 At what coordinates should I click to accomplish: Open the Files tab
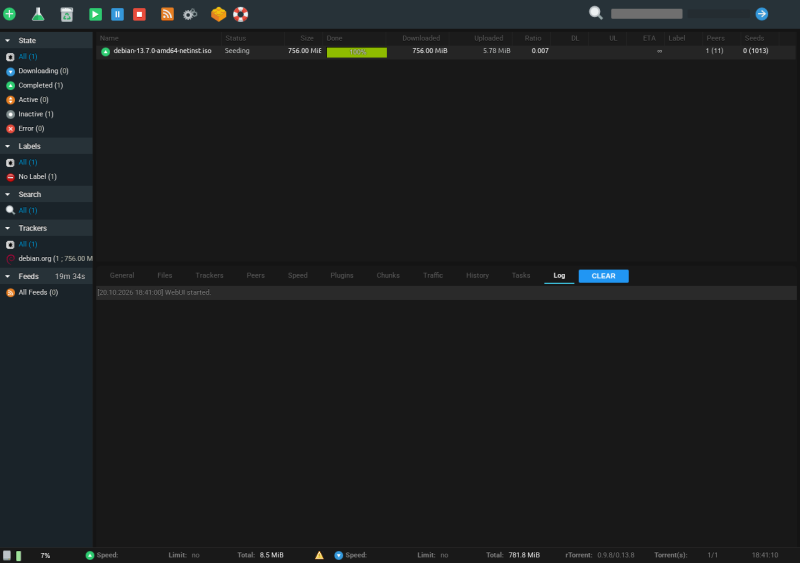(x=165, y=276)
